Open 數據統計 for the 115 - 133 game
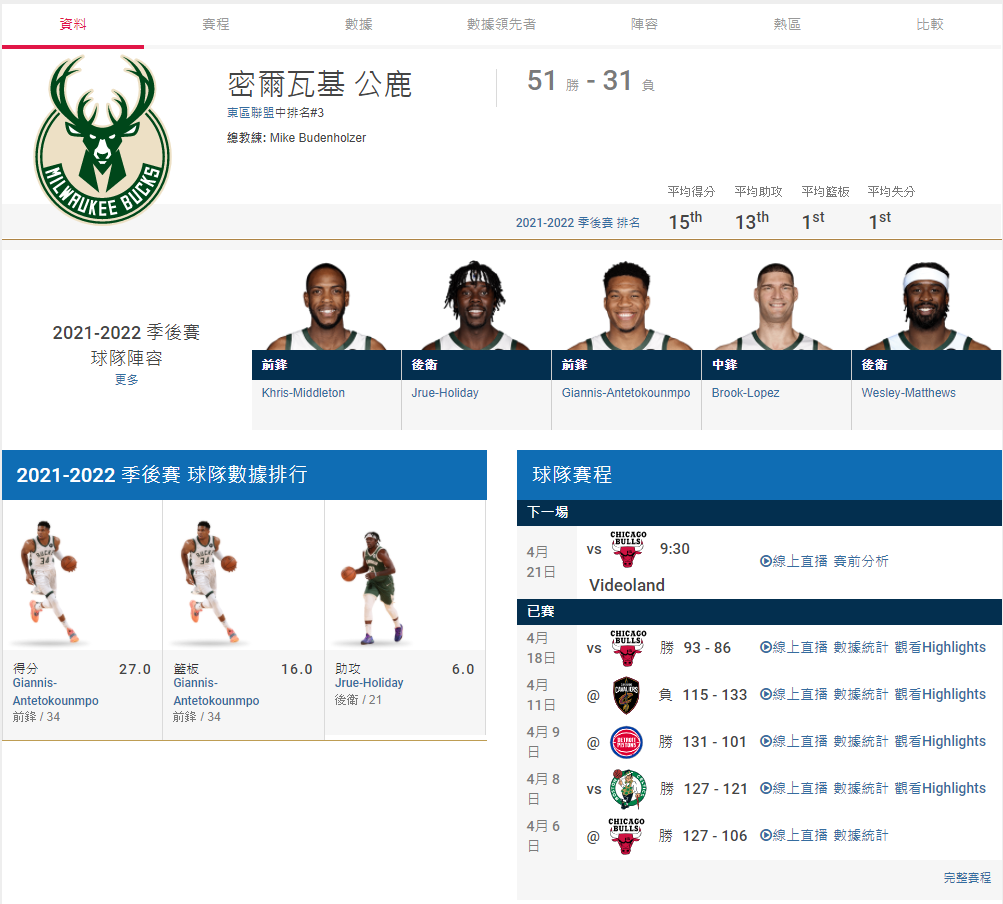Image resolution: width=1003 pixels, height=904 pixels. [861, 694]
